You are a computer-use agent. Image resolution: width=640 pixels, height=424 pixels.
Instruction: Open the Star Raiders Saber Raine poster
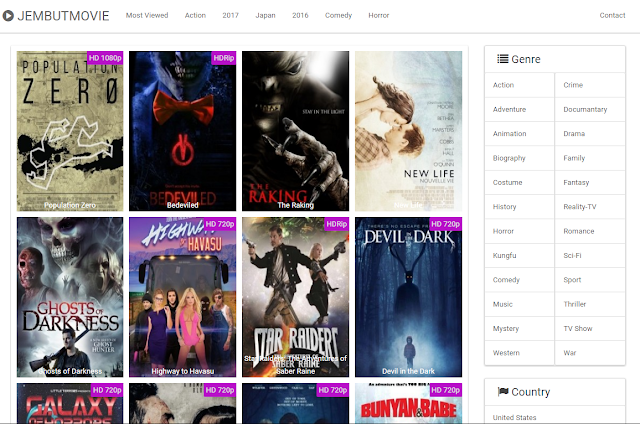click(296, 297)
